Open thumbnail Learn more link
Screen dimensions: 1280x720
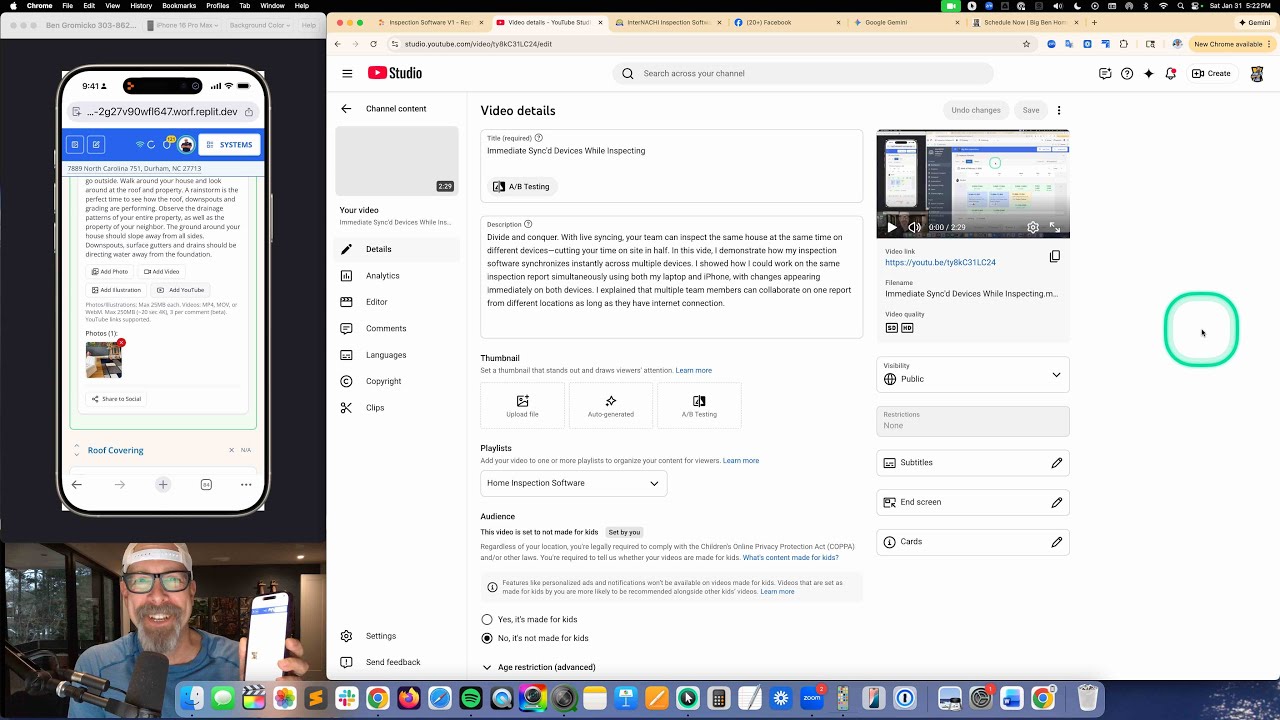(693, 370)
